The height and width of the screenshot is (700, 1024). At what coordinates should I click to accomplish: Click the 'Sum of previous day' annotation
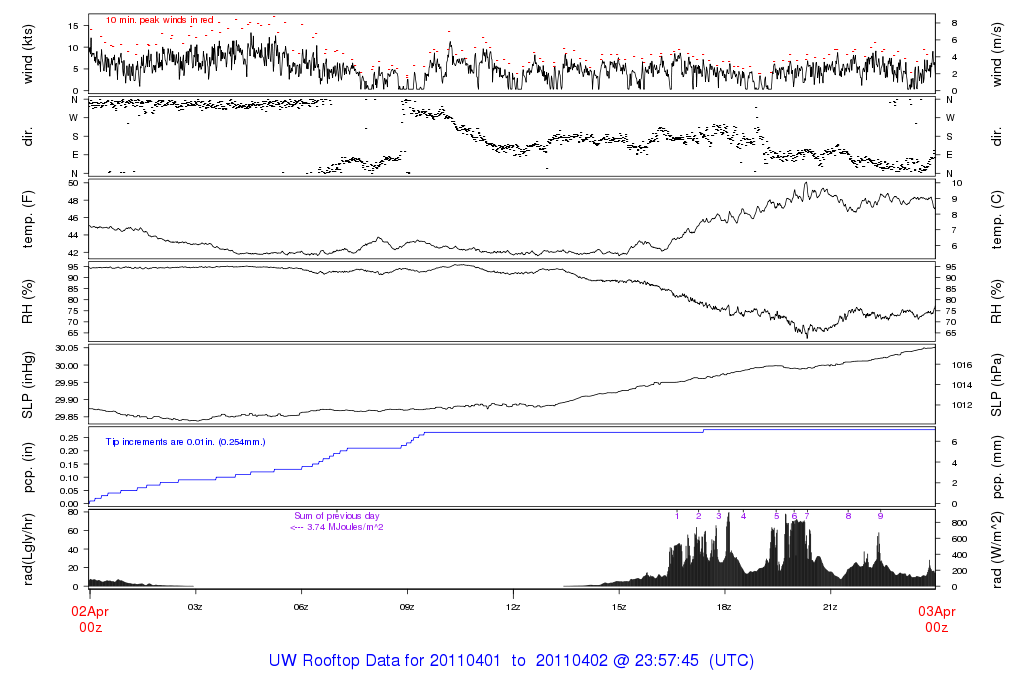click(337, 516)
